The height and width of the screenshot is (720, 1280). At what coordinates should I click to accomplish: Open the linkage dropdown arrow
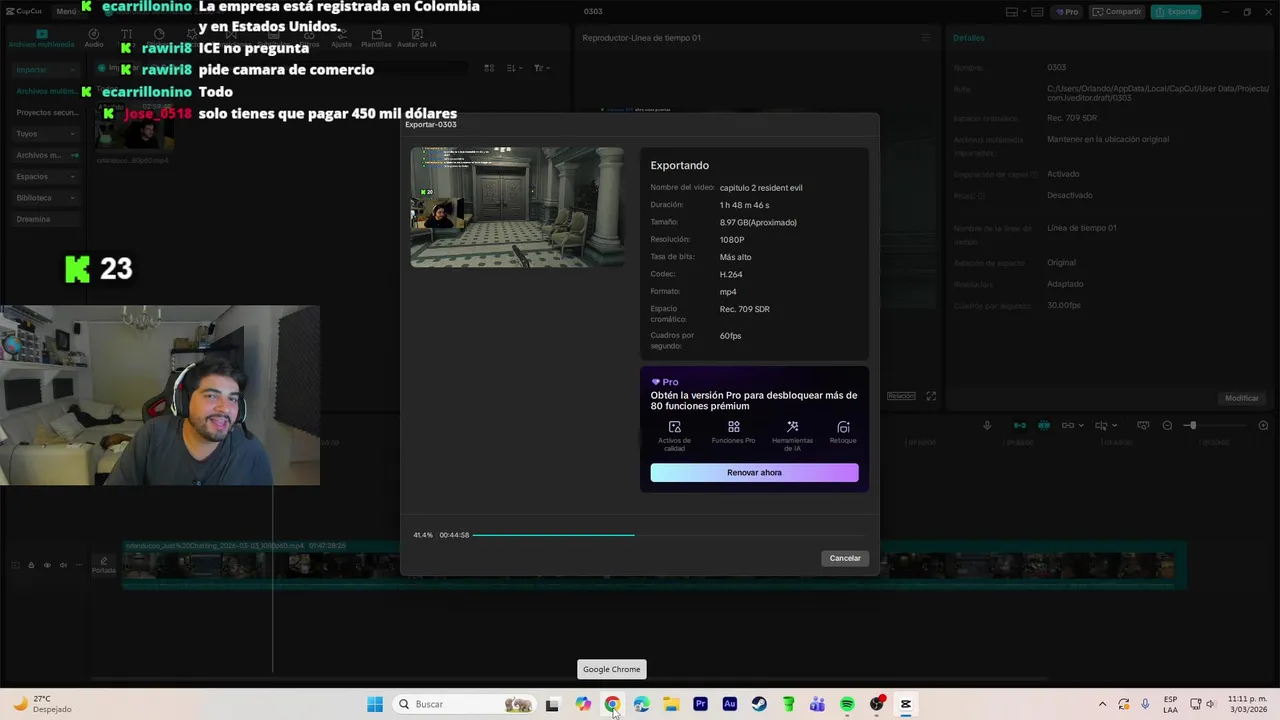point(1083,426)
